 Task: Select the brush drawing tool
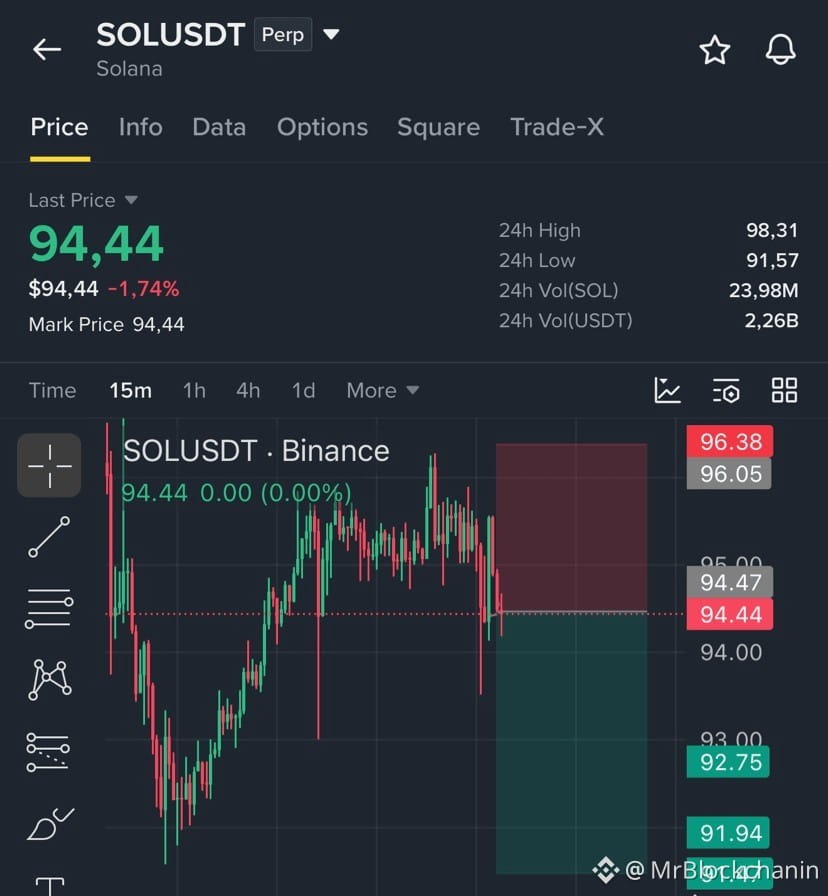(50, 824)
